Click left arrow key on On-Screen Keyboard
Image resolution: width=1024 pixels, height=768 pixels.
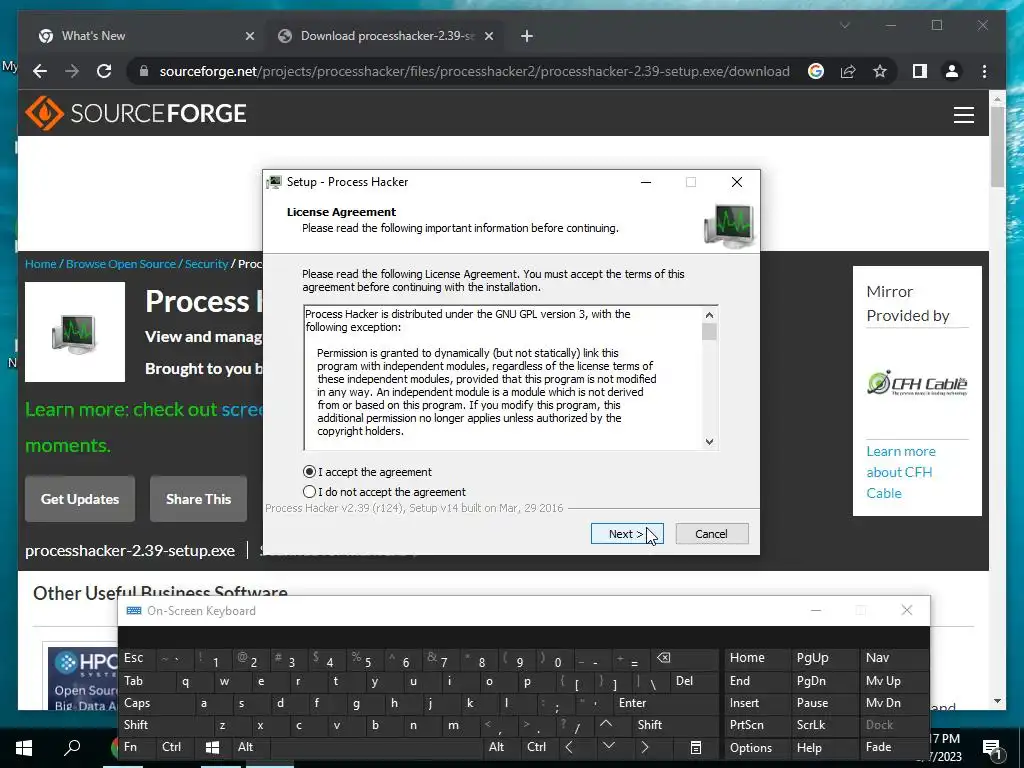tap(569, 747)
